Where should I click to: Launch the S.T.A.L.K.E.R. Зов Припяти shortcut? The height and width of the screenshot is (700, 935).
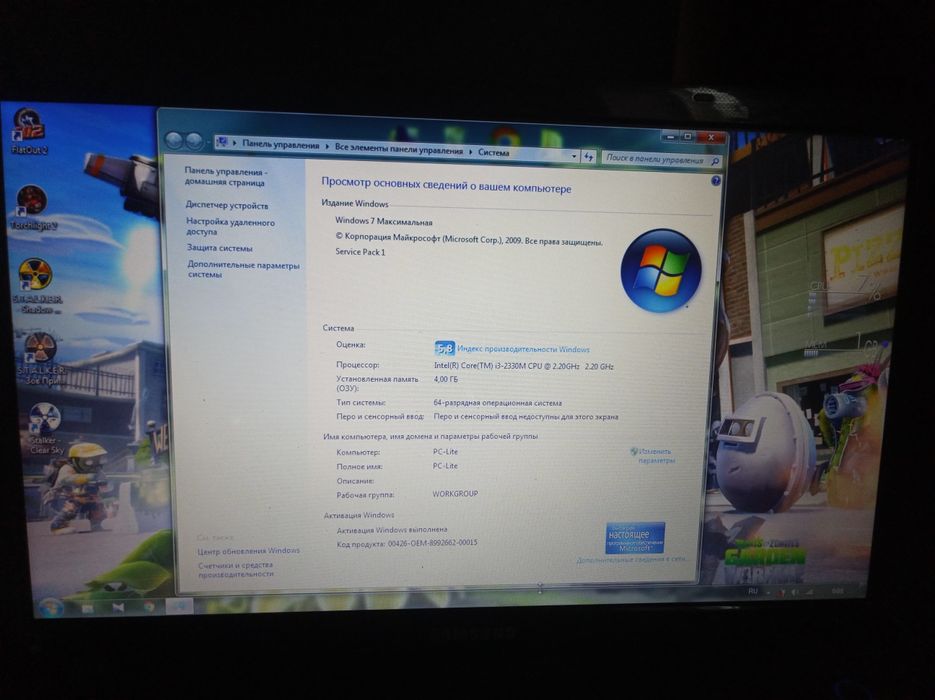pos(41,358)
